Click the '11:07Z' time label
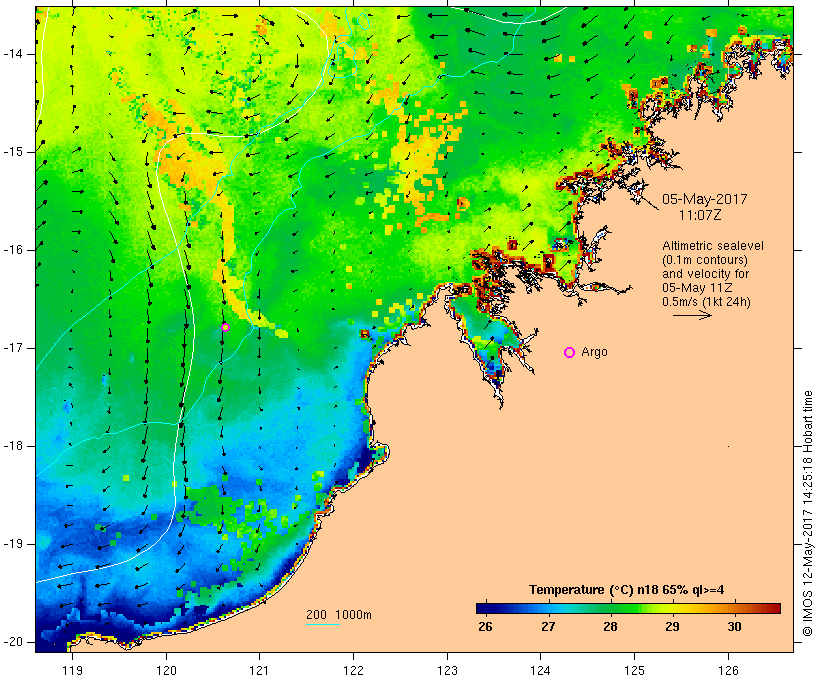This screenshot has height=680, width=820. pyautogui.click(x=700, y=214)
